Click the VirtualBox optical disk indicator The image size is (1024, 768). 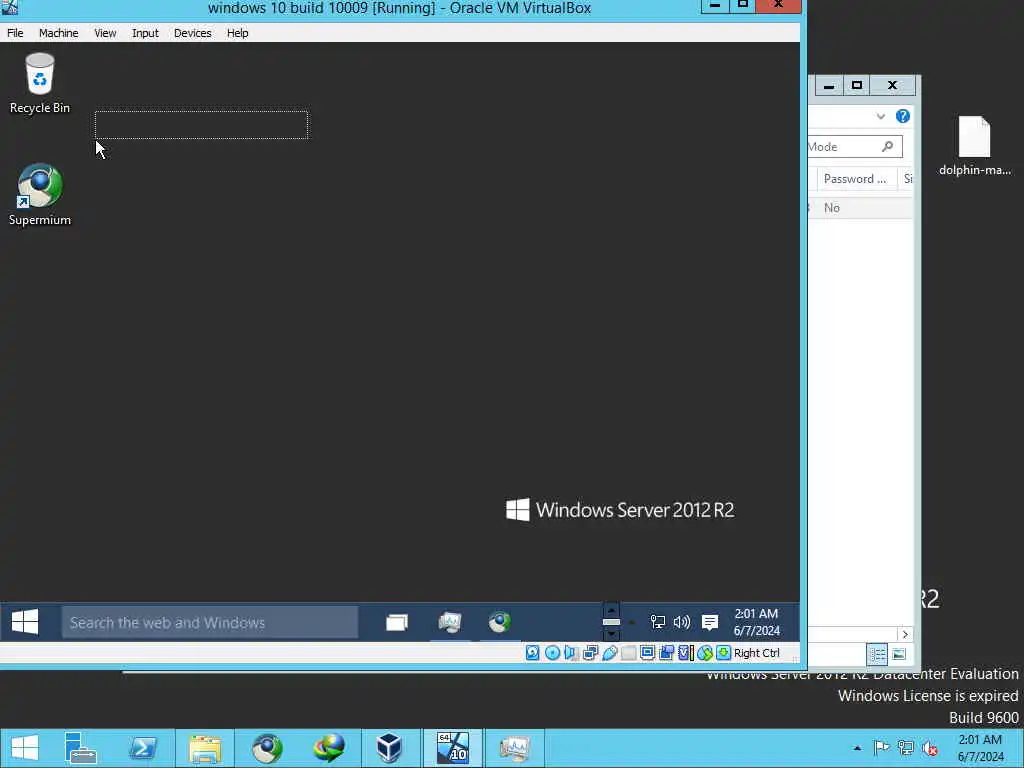point(552,653)
